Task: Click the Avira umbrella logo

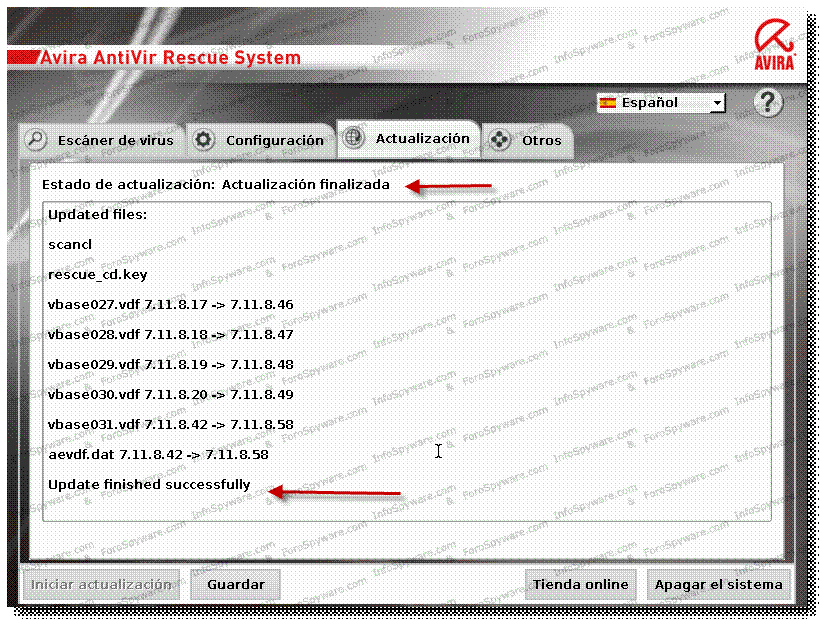Action: pyautogui.click(x=774, y=44)
